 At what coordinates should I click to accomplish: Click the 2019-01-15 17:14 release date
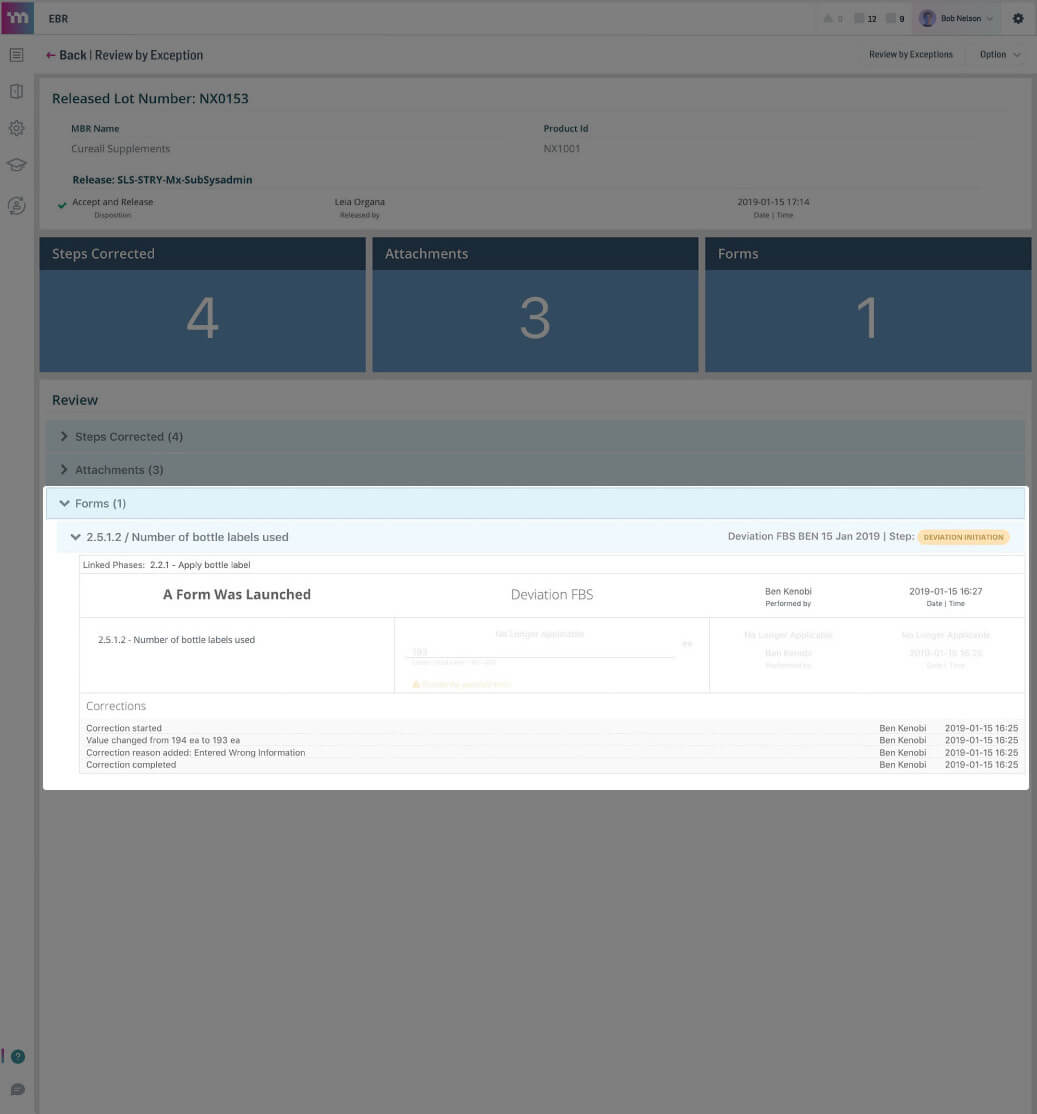click(x=773, y=202)
